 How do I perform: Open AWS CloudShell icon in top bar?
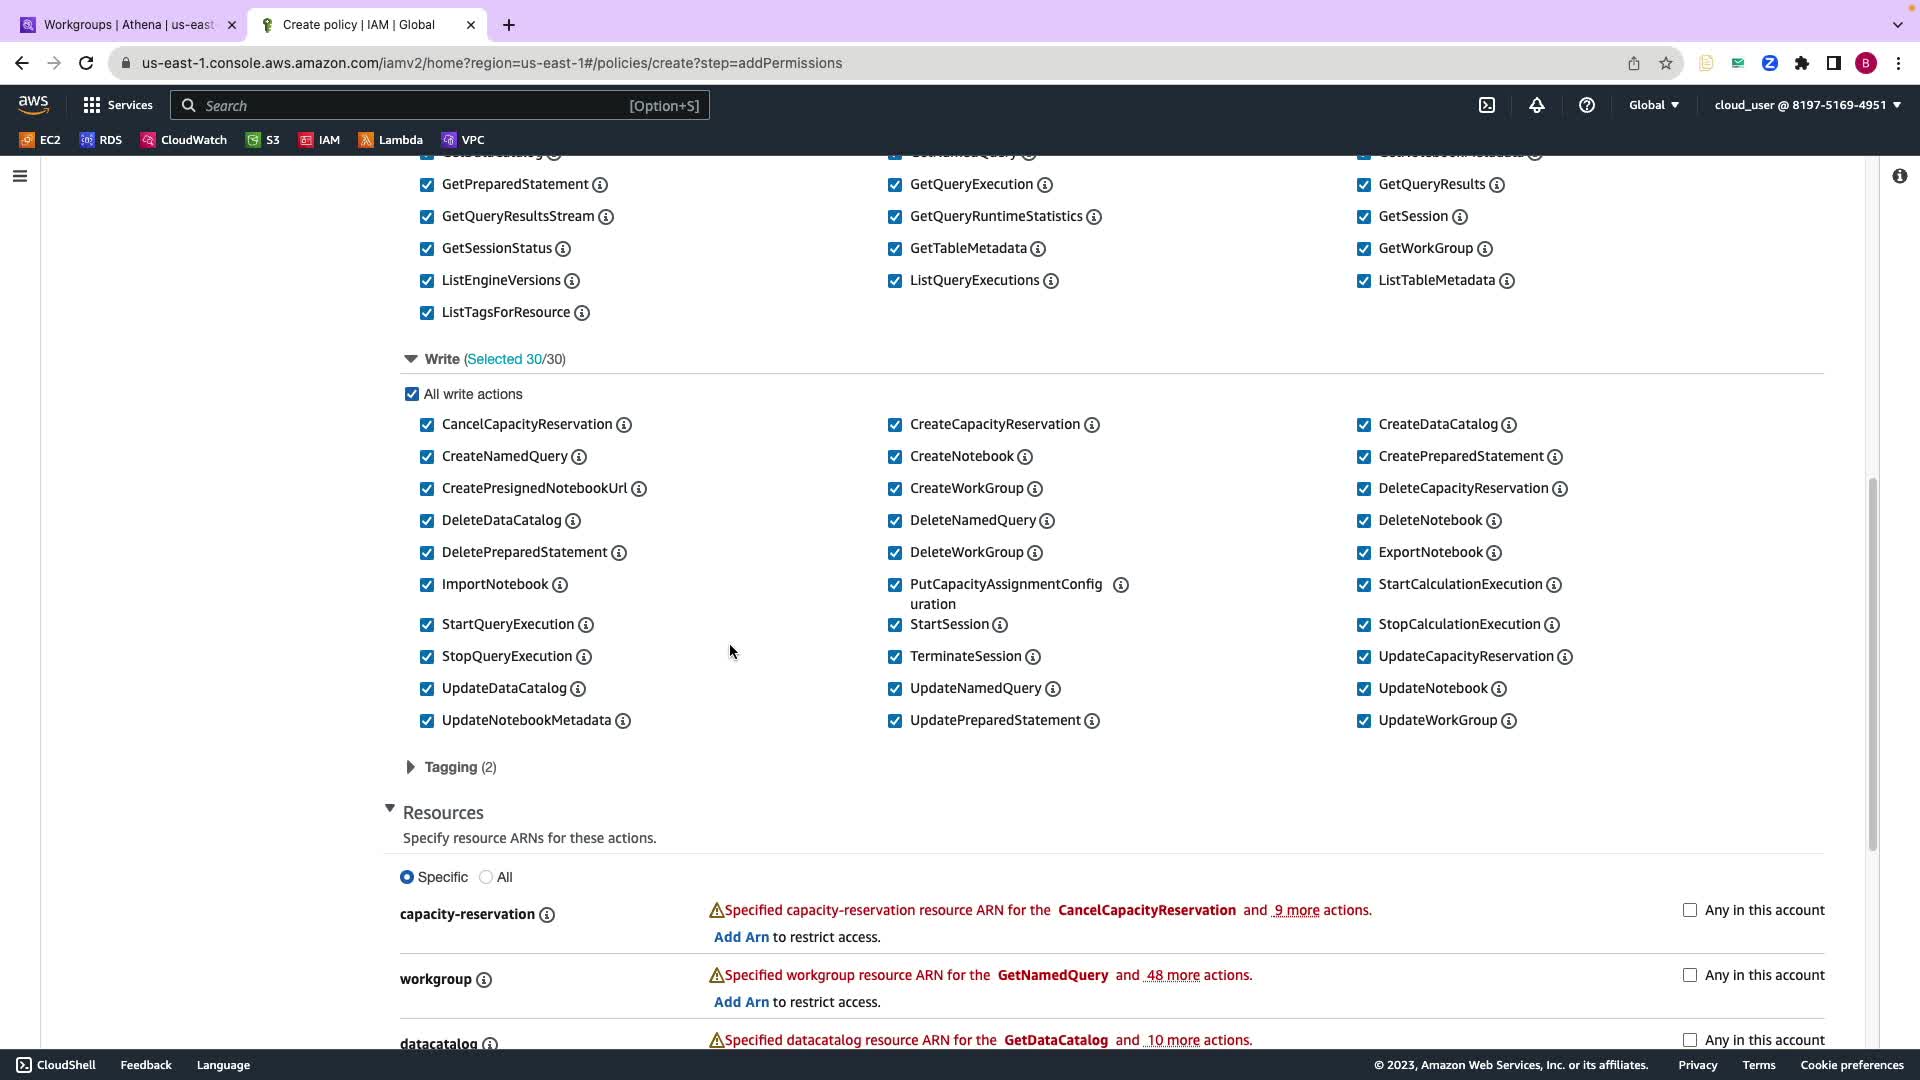click(1487, 105)
